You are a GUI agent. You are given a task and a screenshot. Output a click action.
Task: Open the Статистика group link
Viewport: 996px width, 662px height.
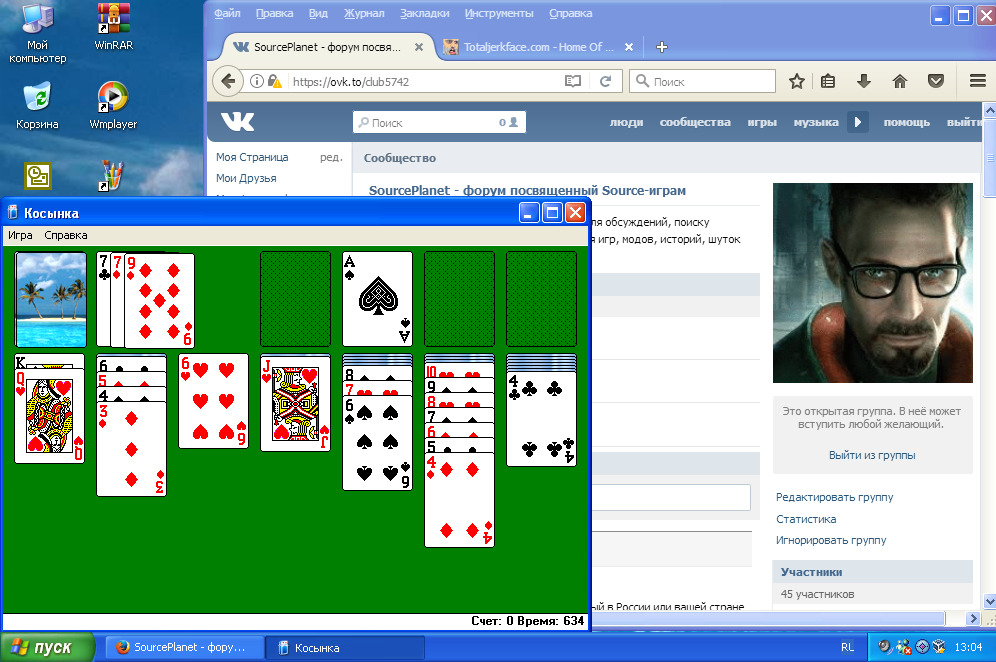click(x=806, y=519)
